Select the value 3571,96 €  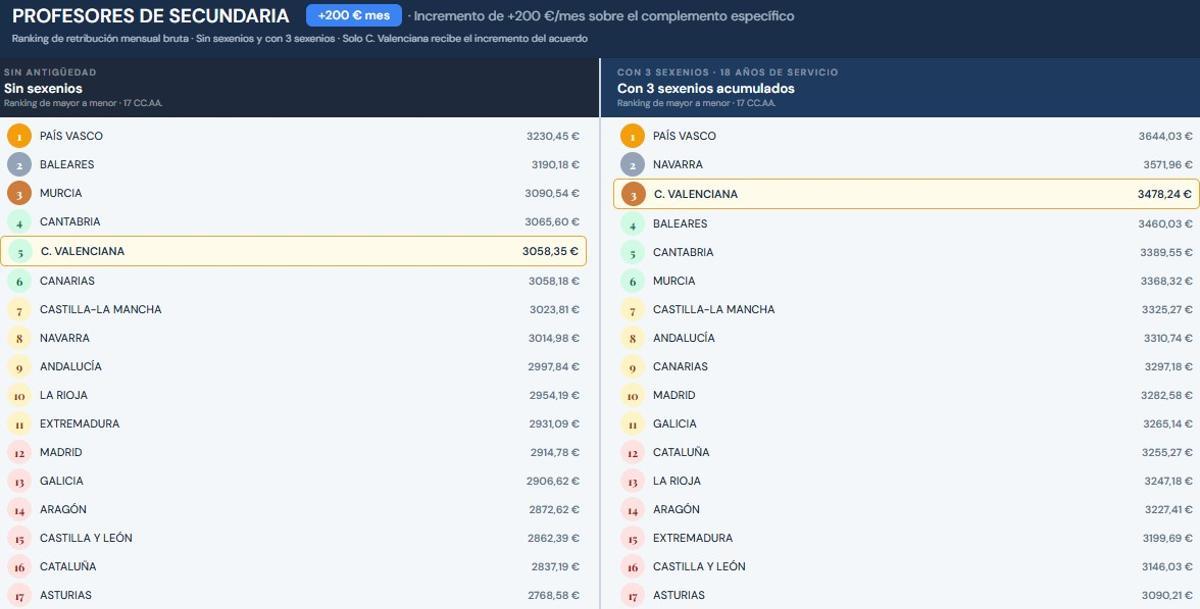pyautogui.click(x=1167, y=165)
